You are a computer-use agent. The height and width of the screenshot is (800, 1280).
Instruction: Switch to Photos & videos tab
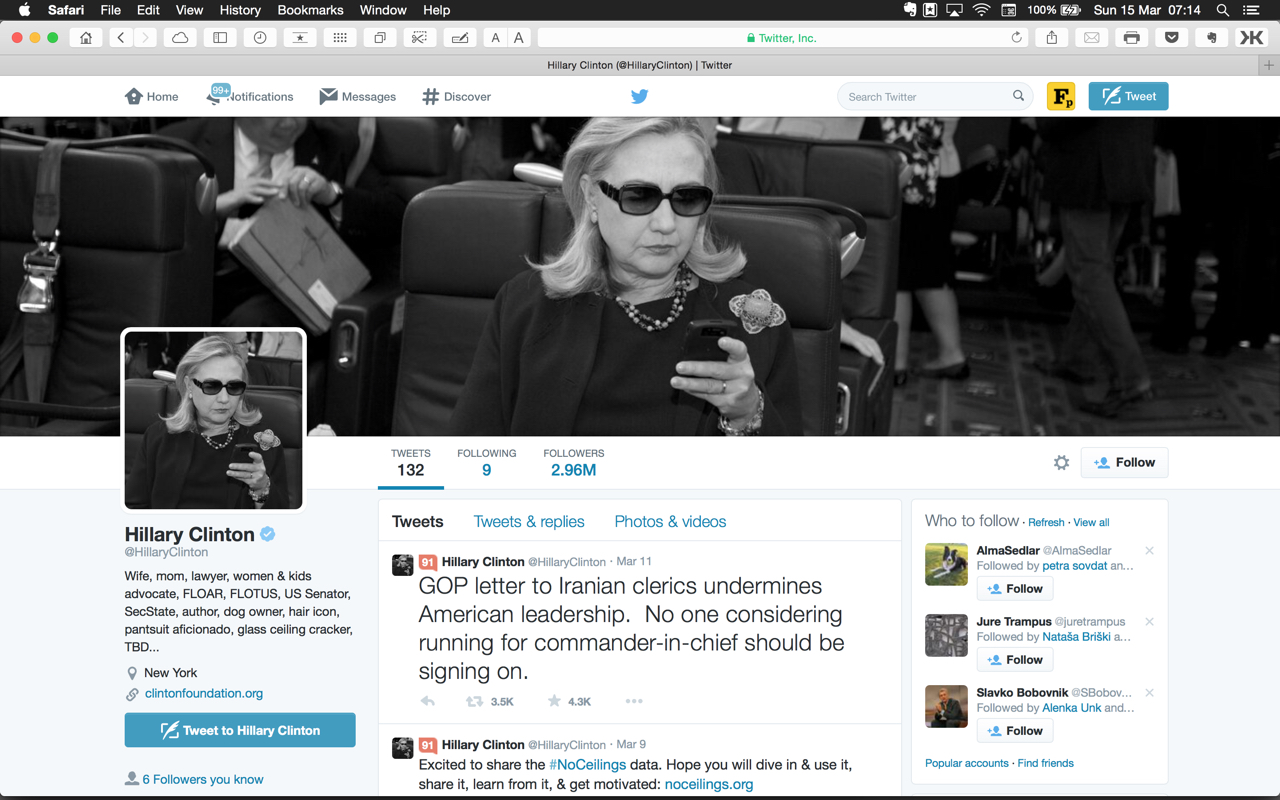pos(670,522)
